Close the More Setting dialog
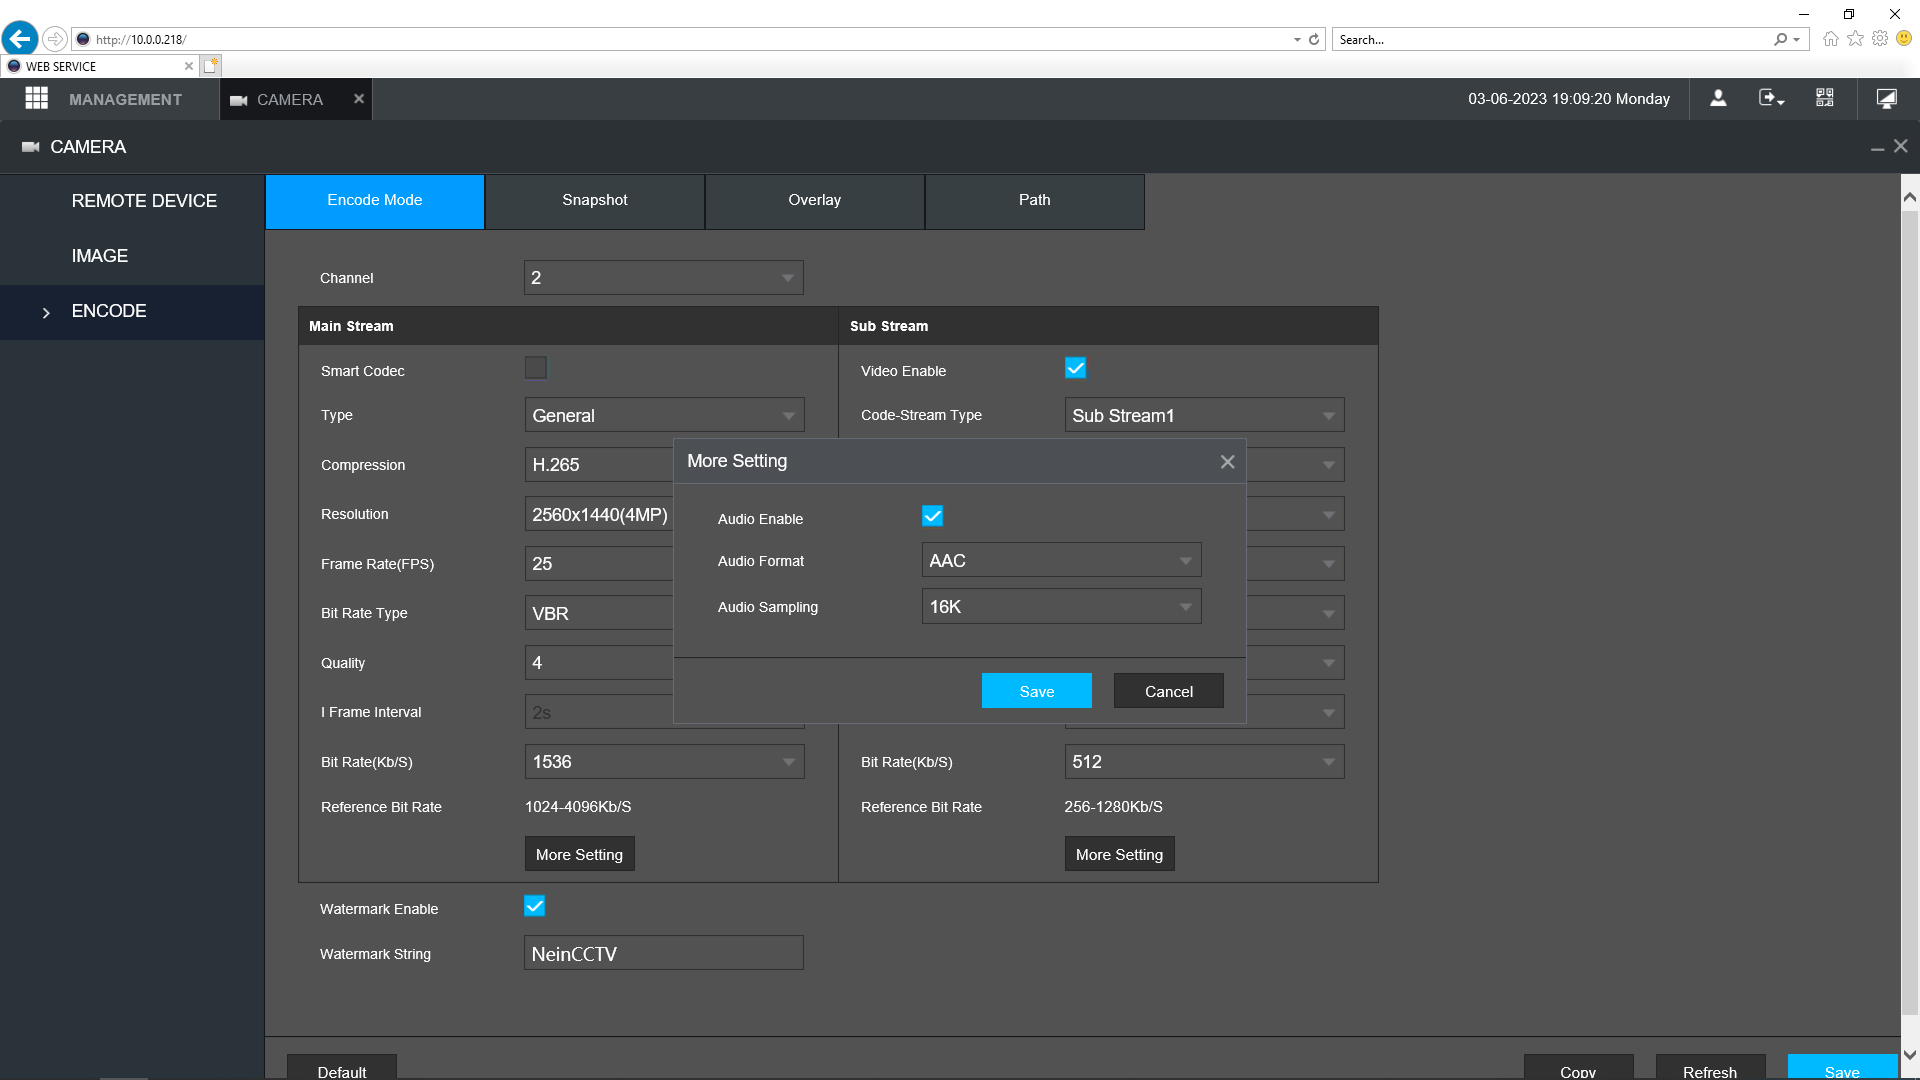1920x1080 pixels. [1228, 462]
